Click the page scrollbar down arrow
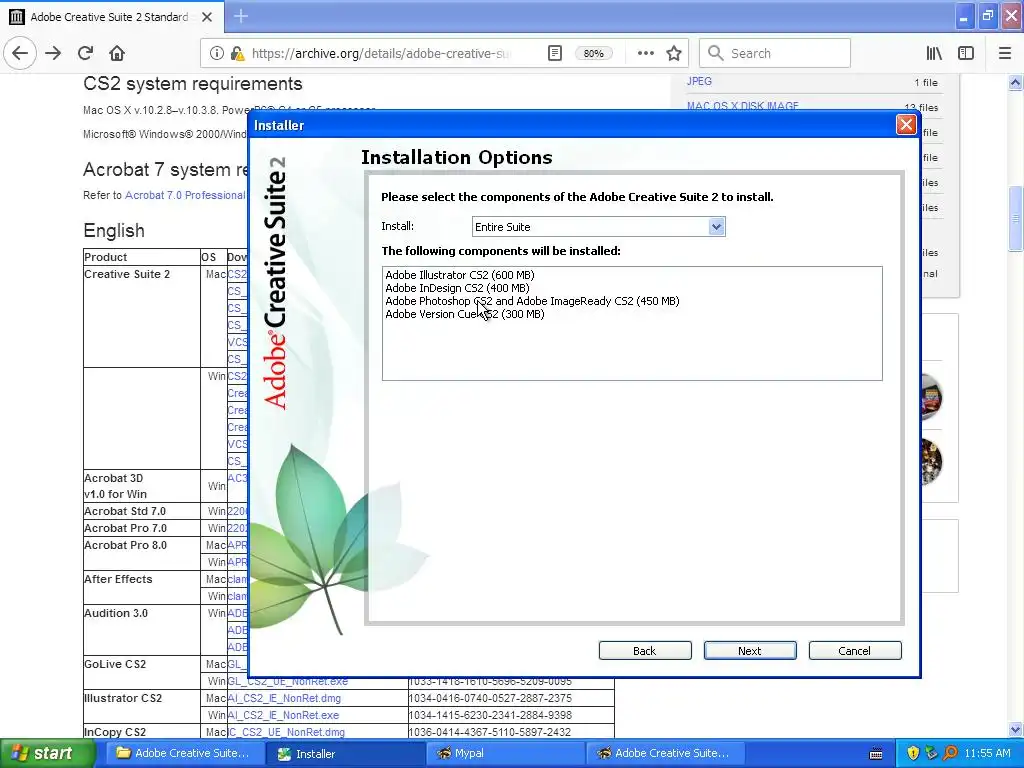Viewport: 1024px width, 768px height. pos(1016,730)
